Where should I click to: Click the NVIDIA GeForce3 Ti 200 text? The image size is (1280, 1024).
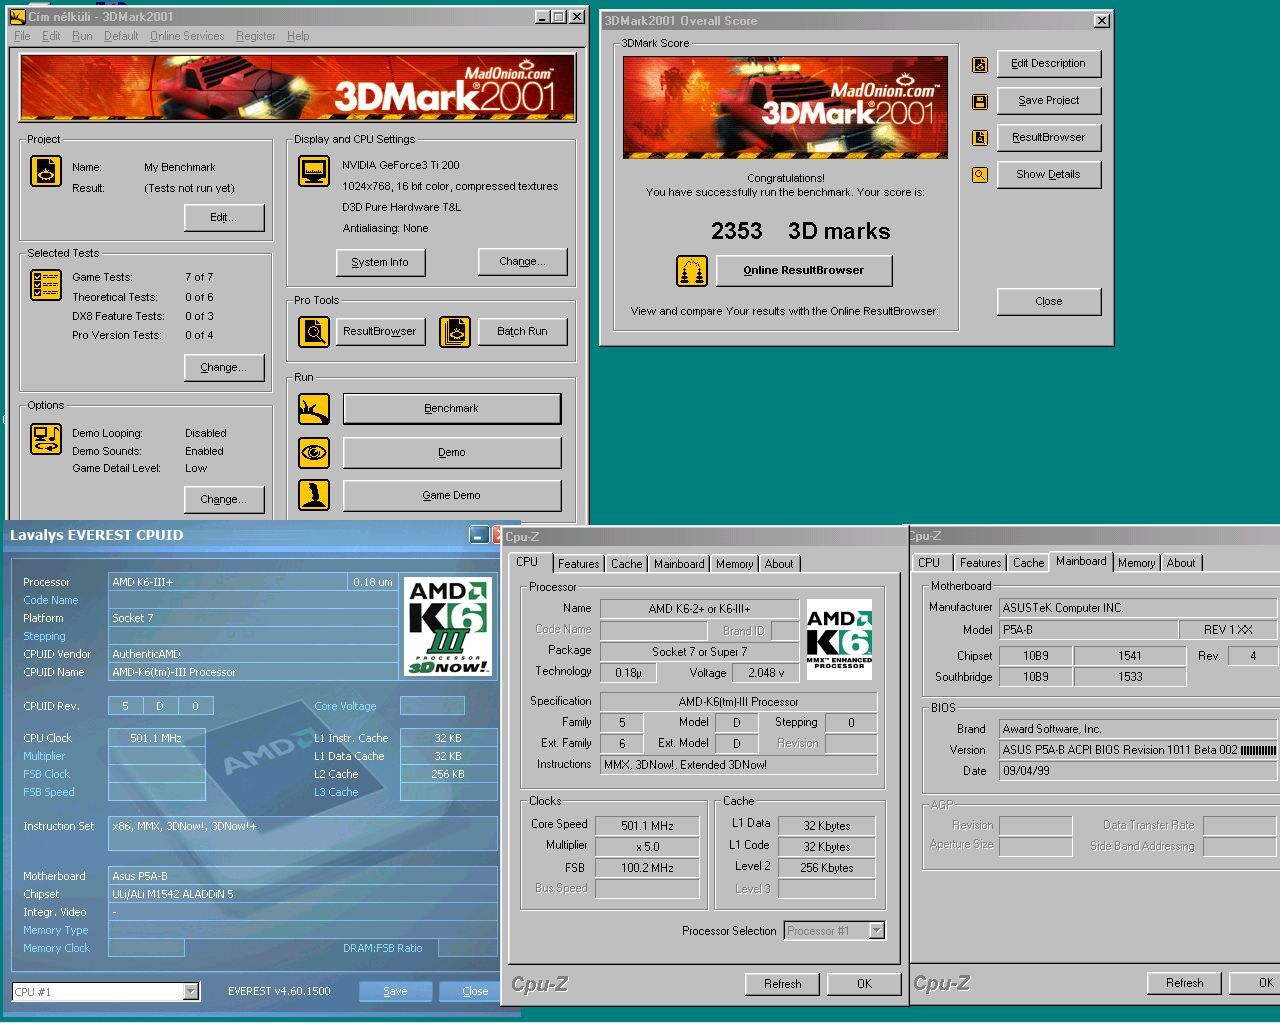click(401, 165)
